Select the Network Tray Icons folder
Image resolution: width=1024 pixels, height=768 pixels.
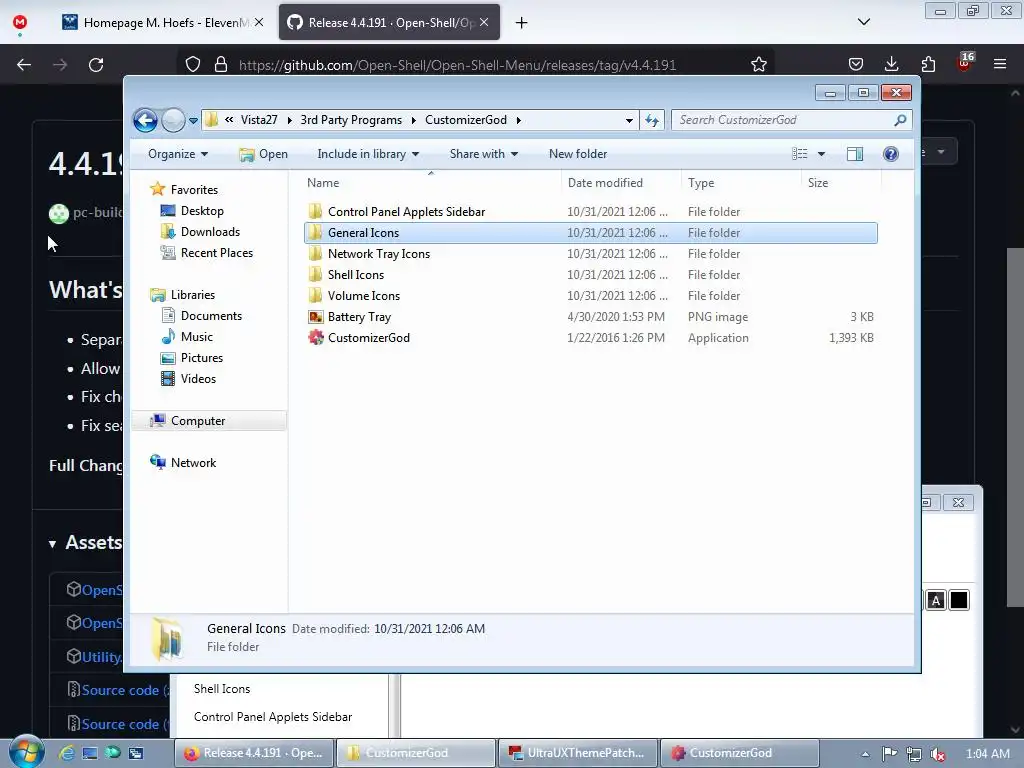point(591,254)
